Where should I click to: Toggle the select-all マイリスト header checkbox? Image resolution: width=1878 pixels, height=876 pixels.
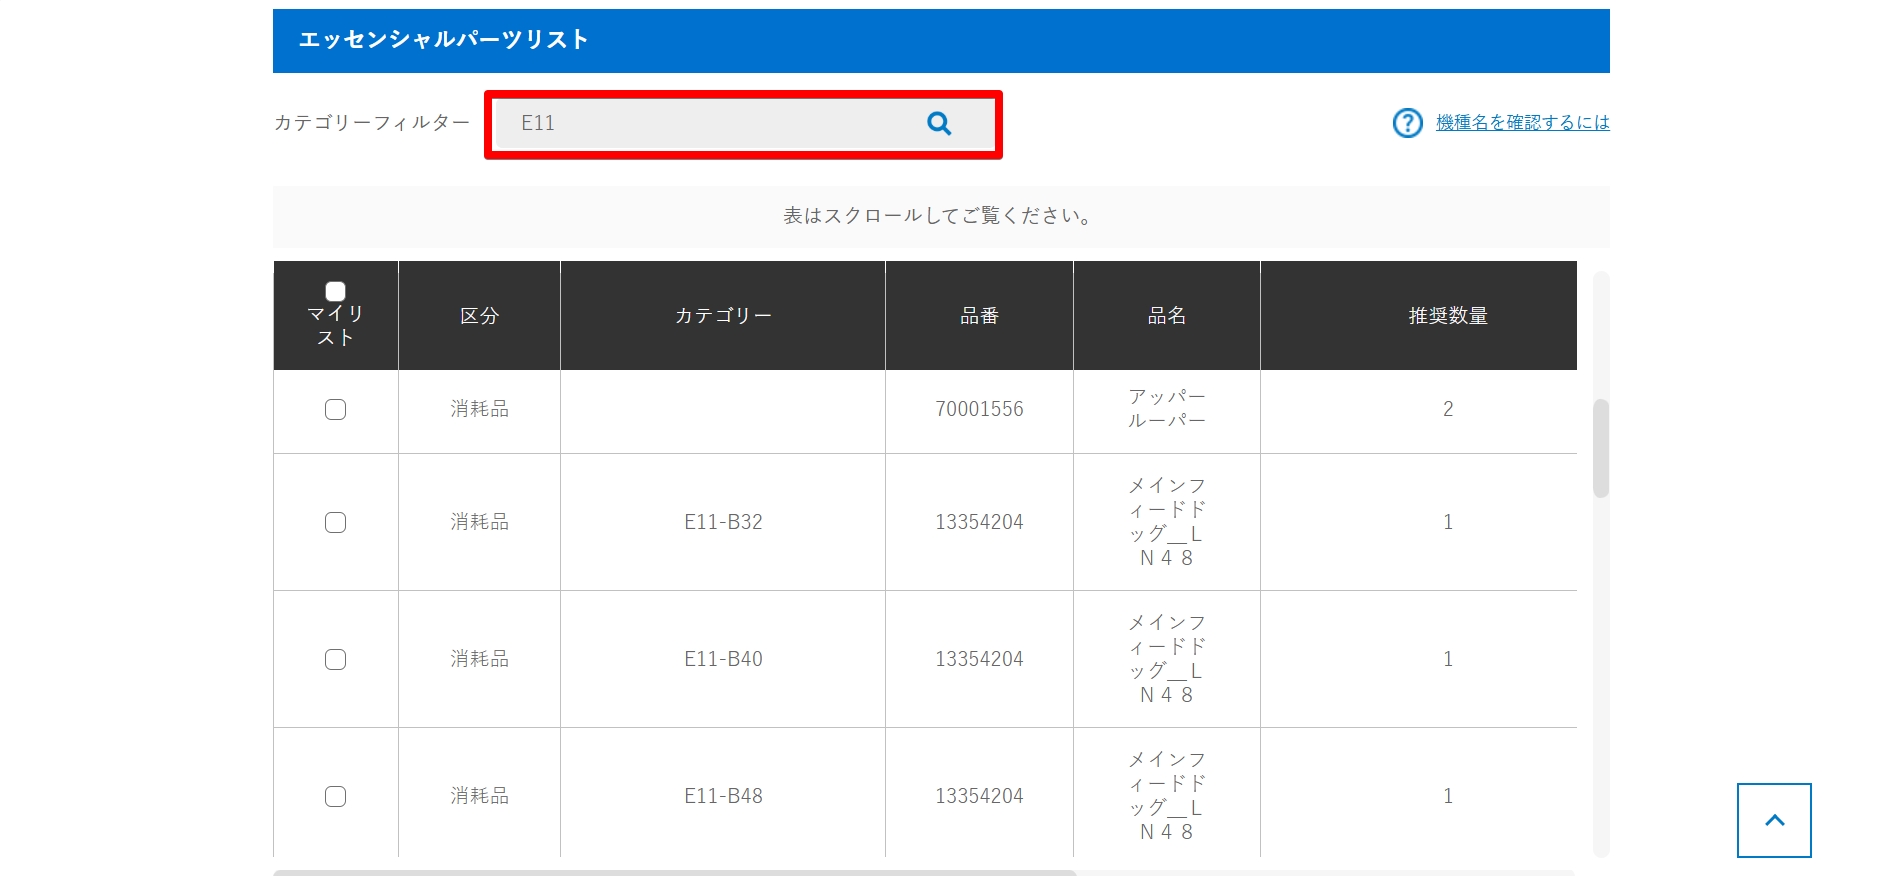click(336, 291)
